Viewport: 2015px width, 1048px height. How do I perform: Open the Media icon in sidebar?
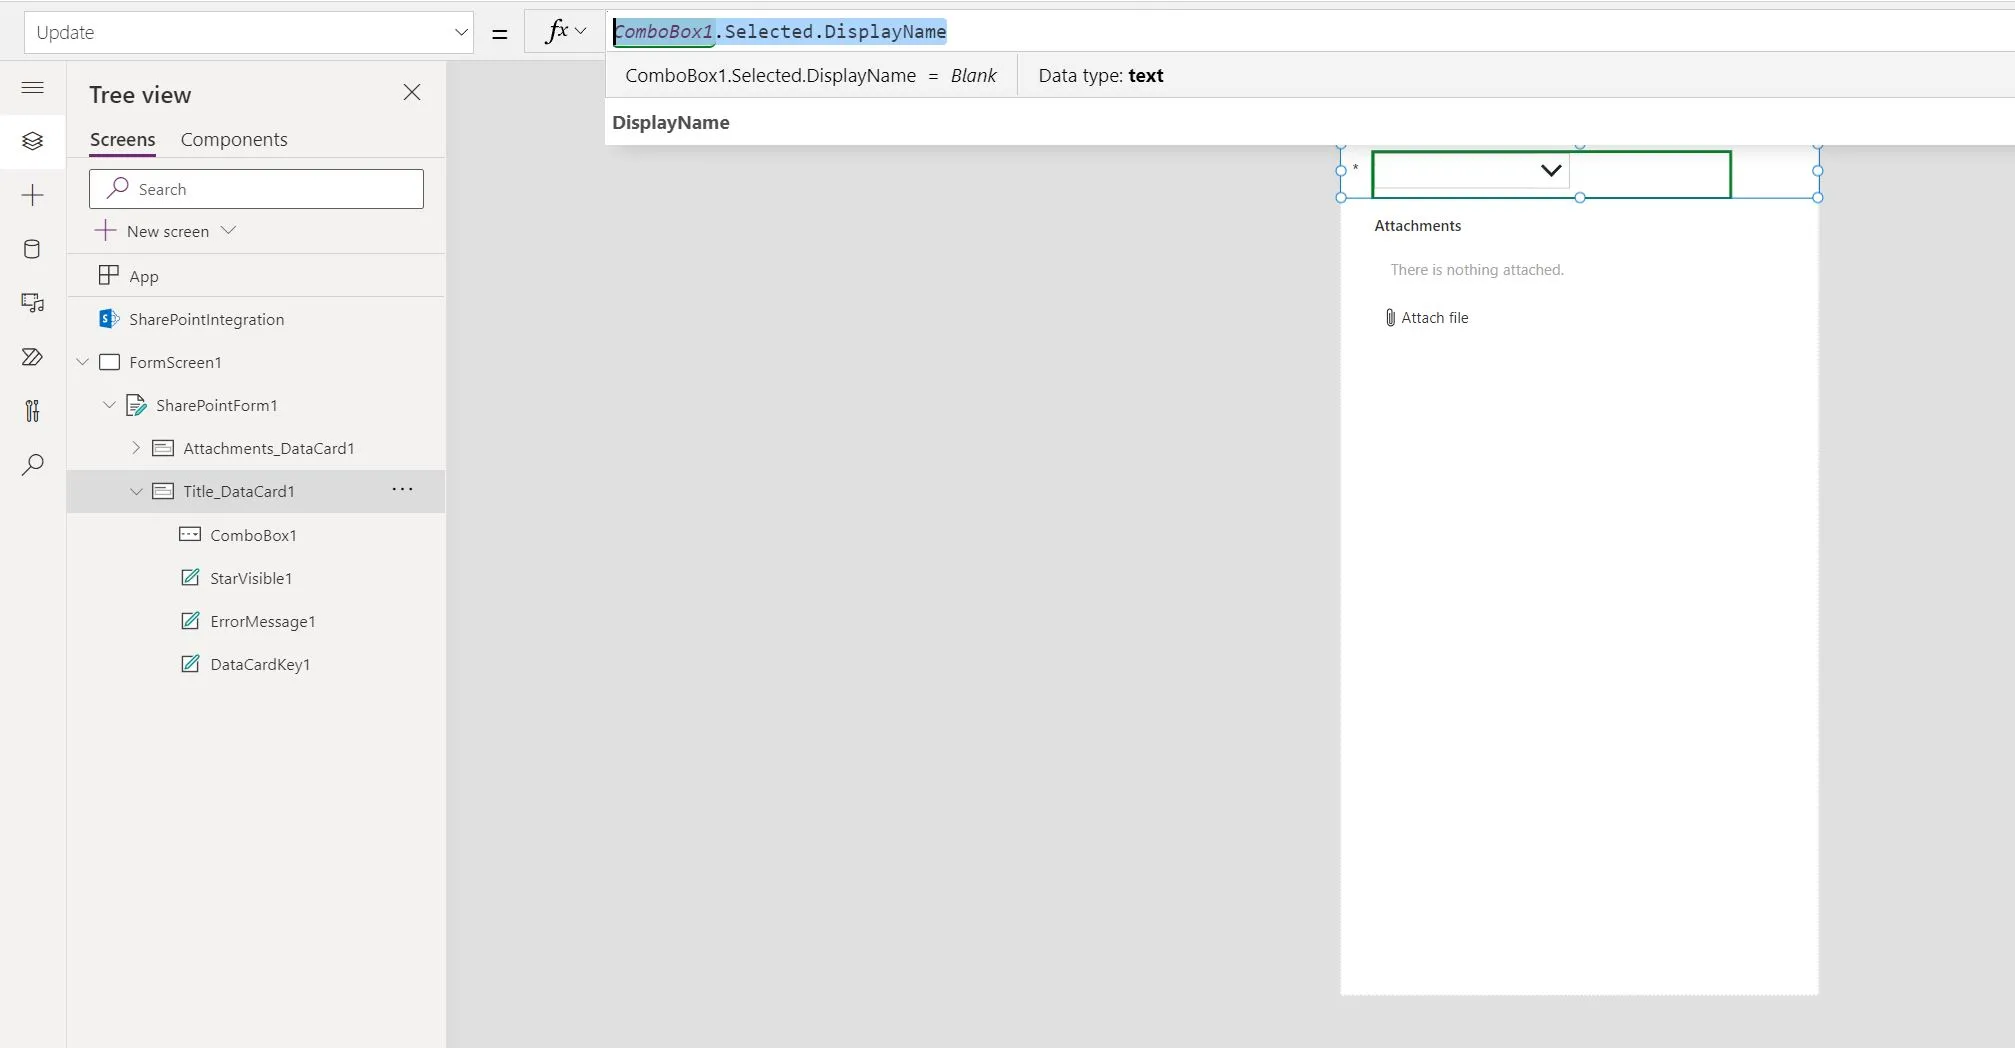(x=32, y=303)
